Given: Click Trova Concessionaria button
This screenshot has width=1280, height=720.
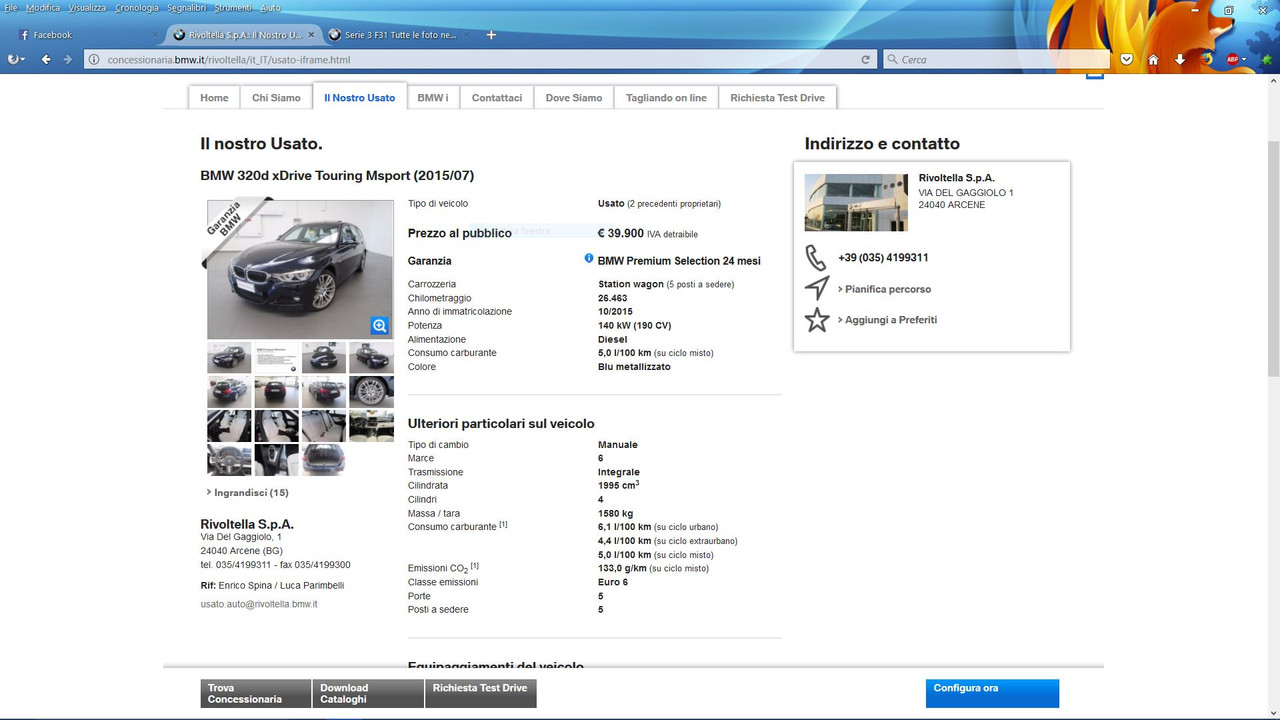Looking at the screenshot, I should tap(256, 693).
